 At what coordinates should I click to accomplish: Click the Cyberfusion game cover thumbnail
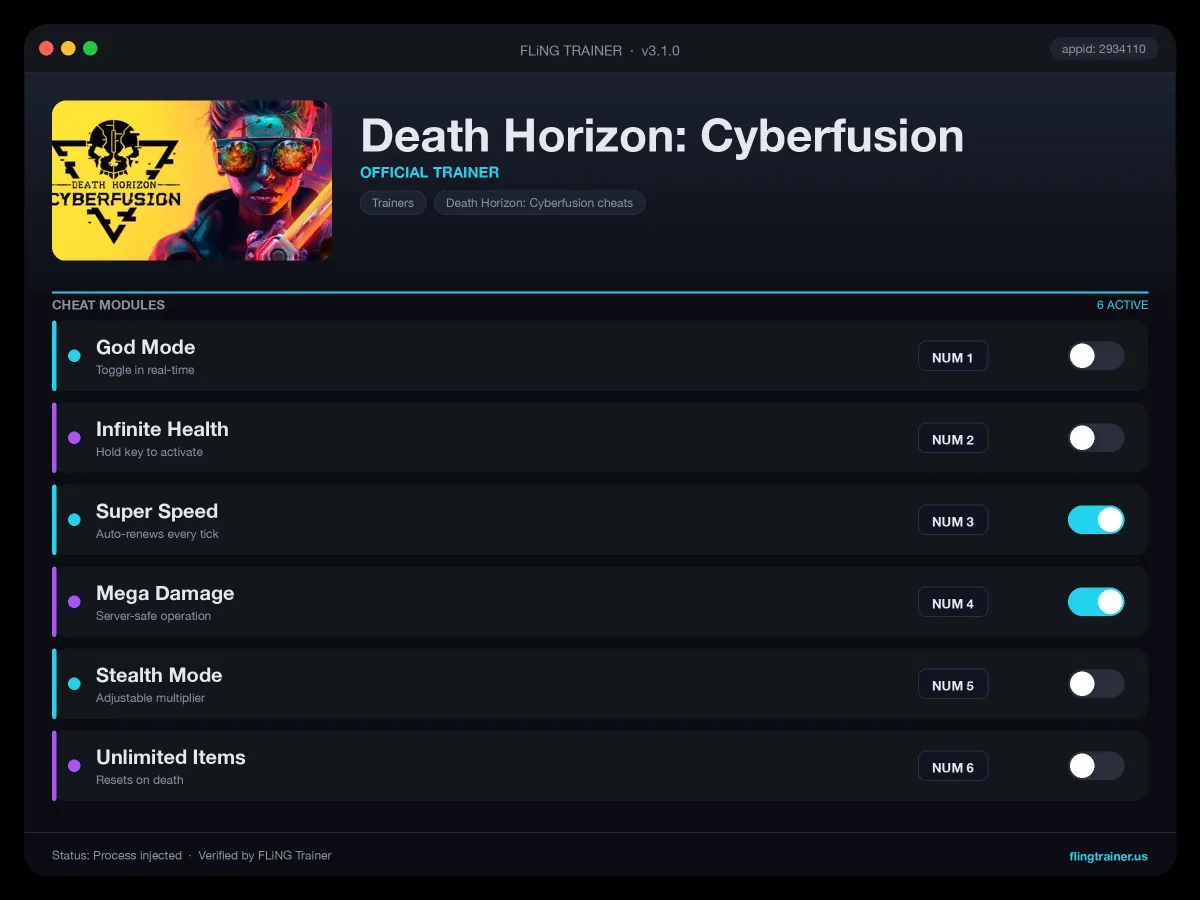click(x=192, y=180)
